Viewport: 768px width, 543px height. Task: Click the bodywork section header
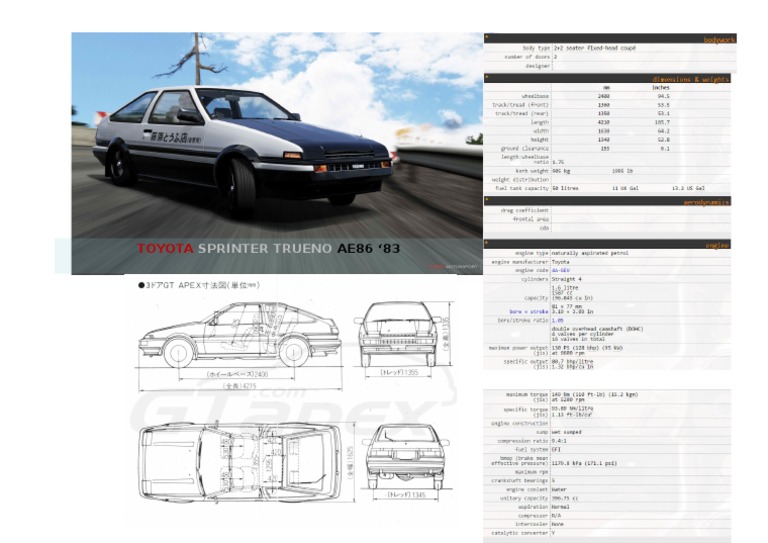[610, 39]
